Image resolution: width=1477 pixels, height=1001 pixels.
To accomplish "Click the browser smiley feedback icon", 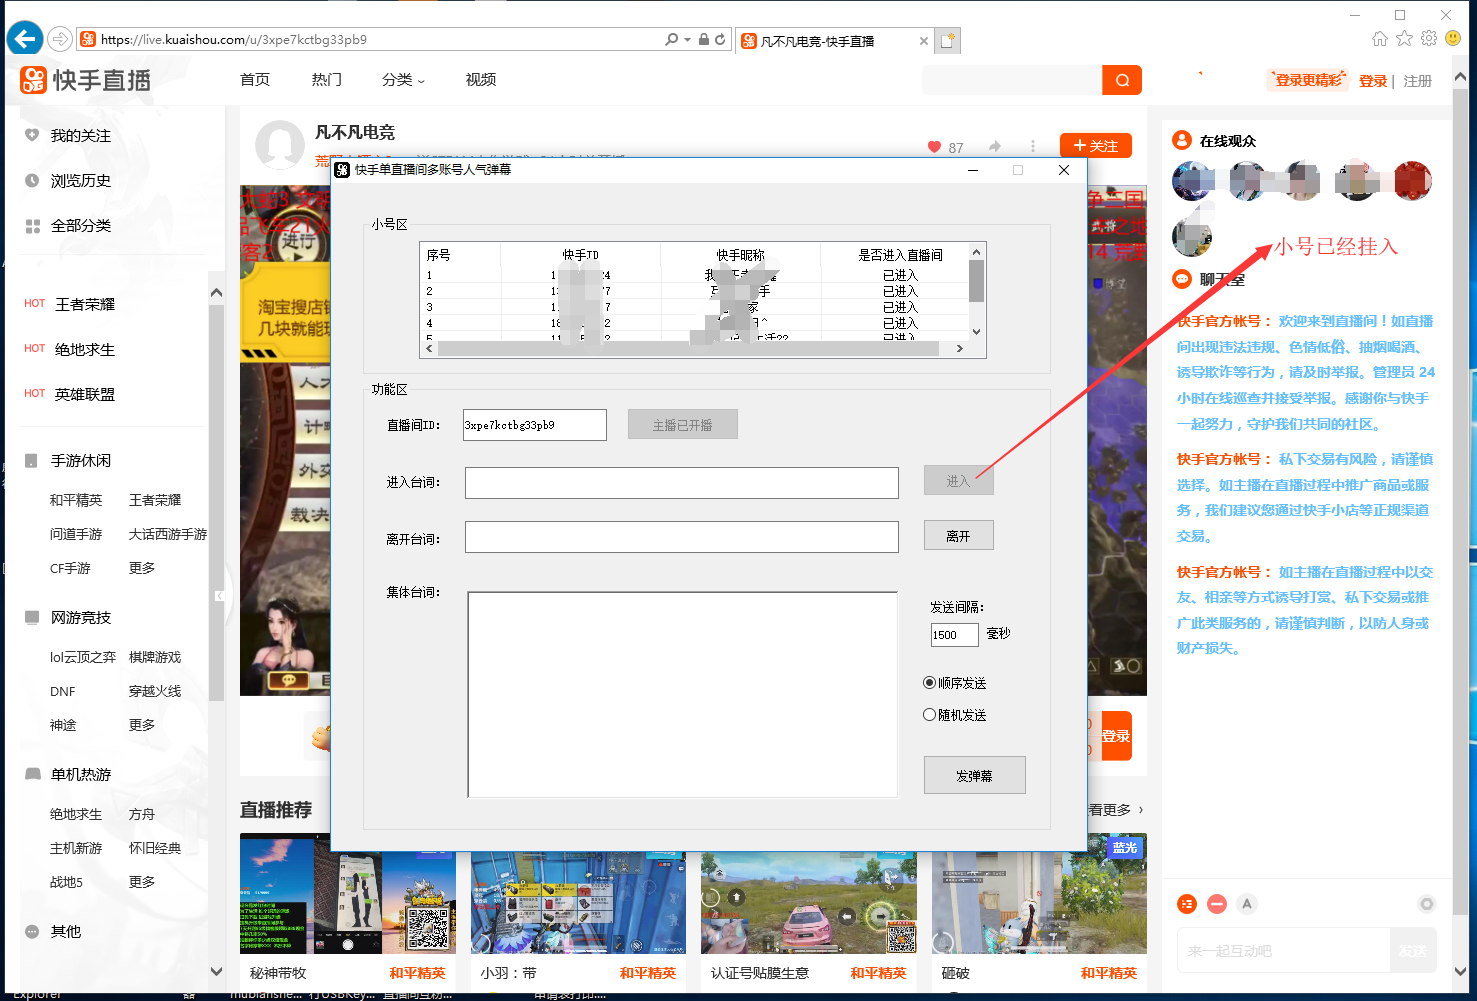I will pos(1453,38).
